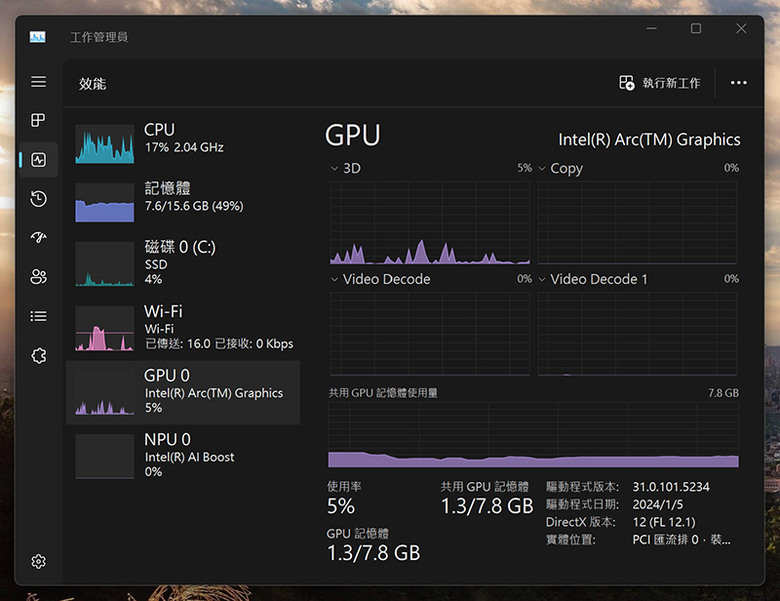The image size is (780, 601).
Task: Click Intel(R) Arc(TM) Graphics title text
Action: click(x=649, y=140)
